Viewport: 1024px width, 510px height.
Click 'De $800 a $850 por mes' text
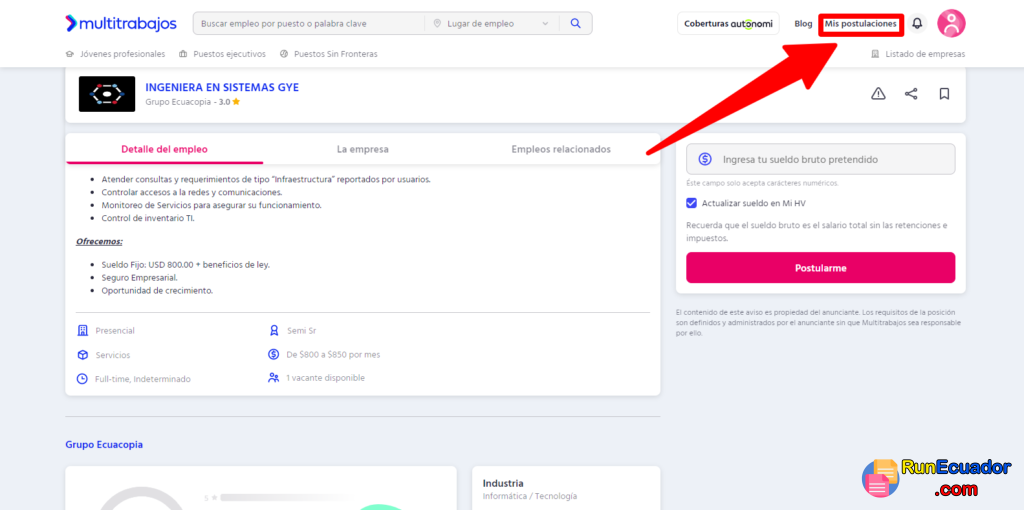coord(333,355)
